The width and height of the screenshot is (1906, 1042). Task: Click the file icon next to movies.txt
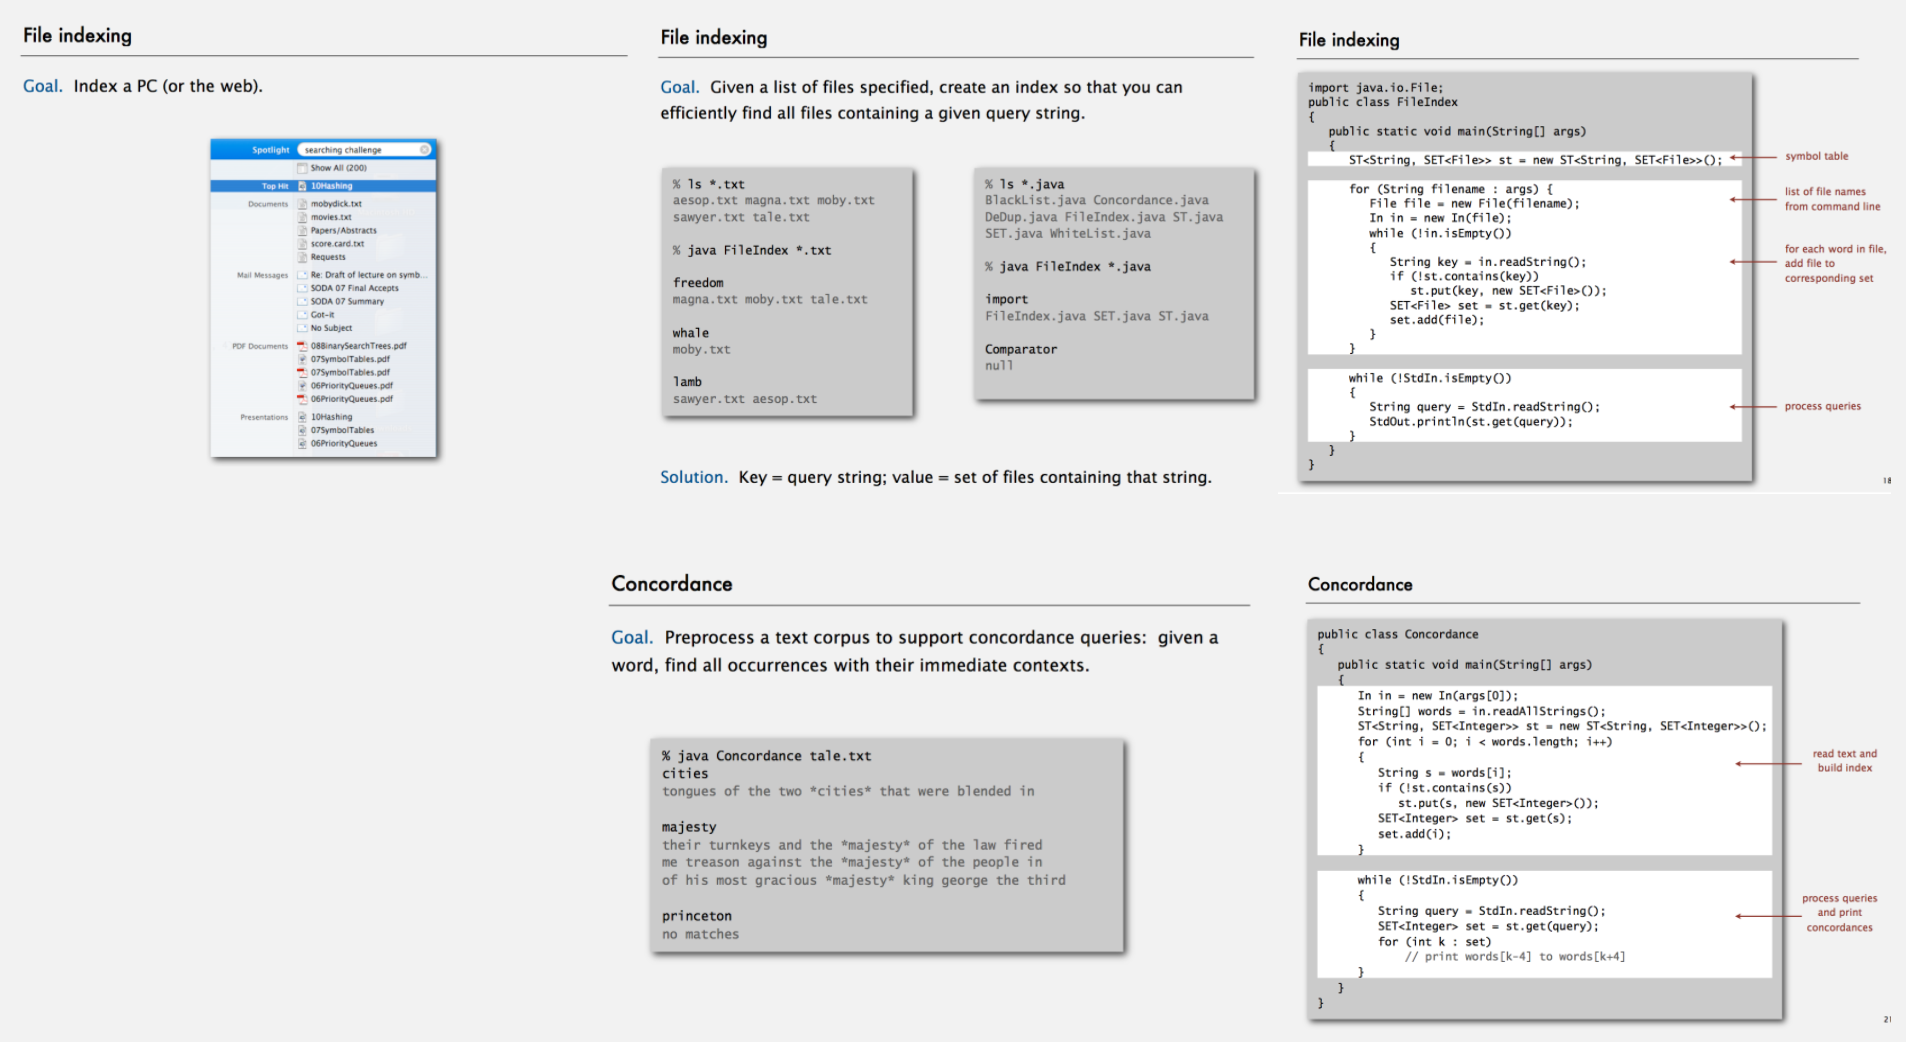tap(302, 217)
